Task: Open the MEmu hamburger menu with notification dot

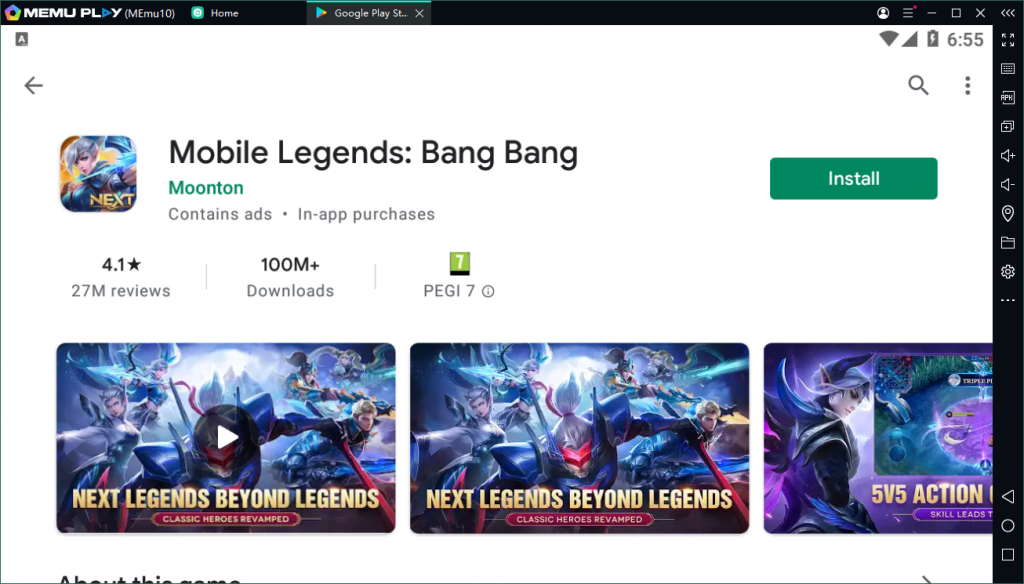Action: tap(908, 13)
